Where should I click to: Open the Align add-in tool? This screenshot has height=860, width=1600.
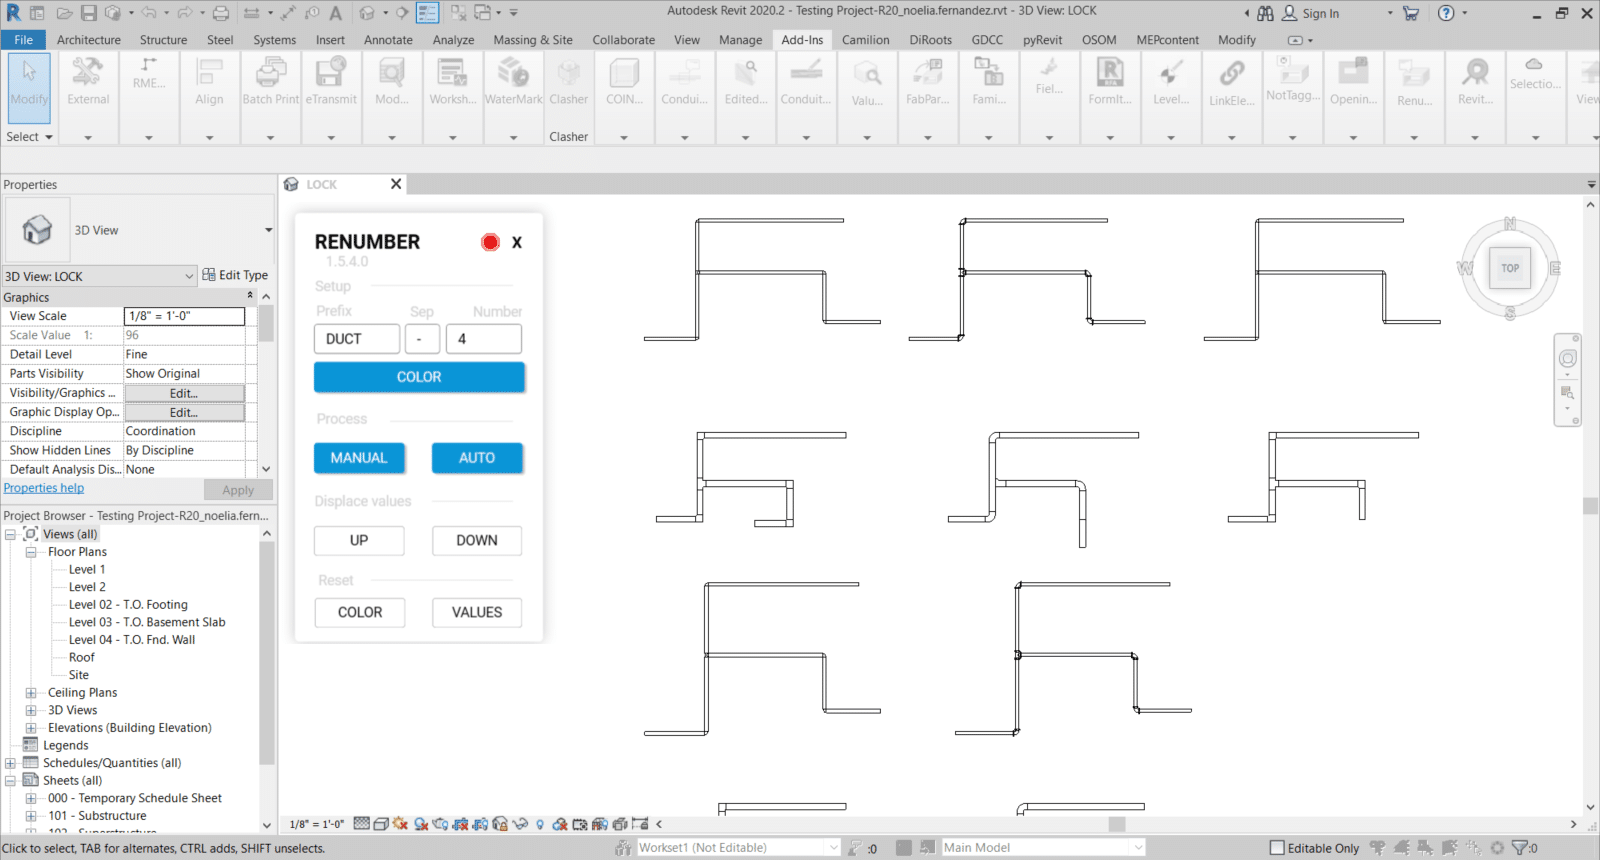pyautogui.click(x=209, y=83)
